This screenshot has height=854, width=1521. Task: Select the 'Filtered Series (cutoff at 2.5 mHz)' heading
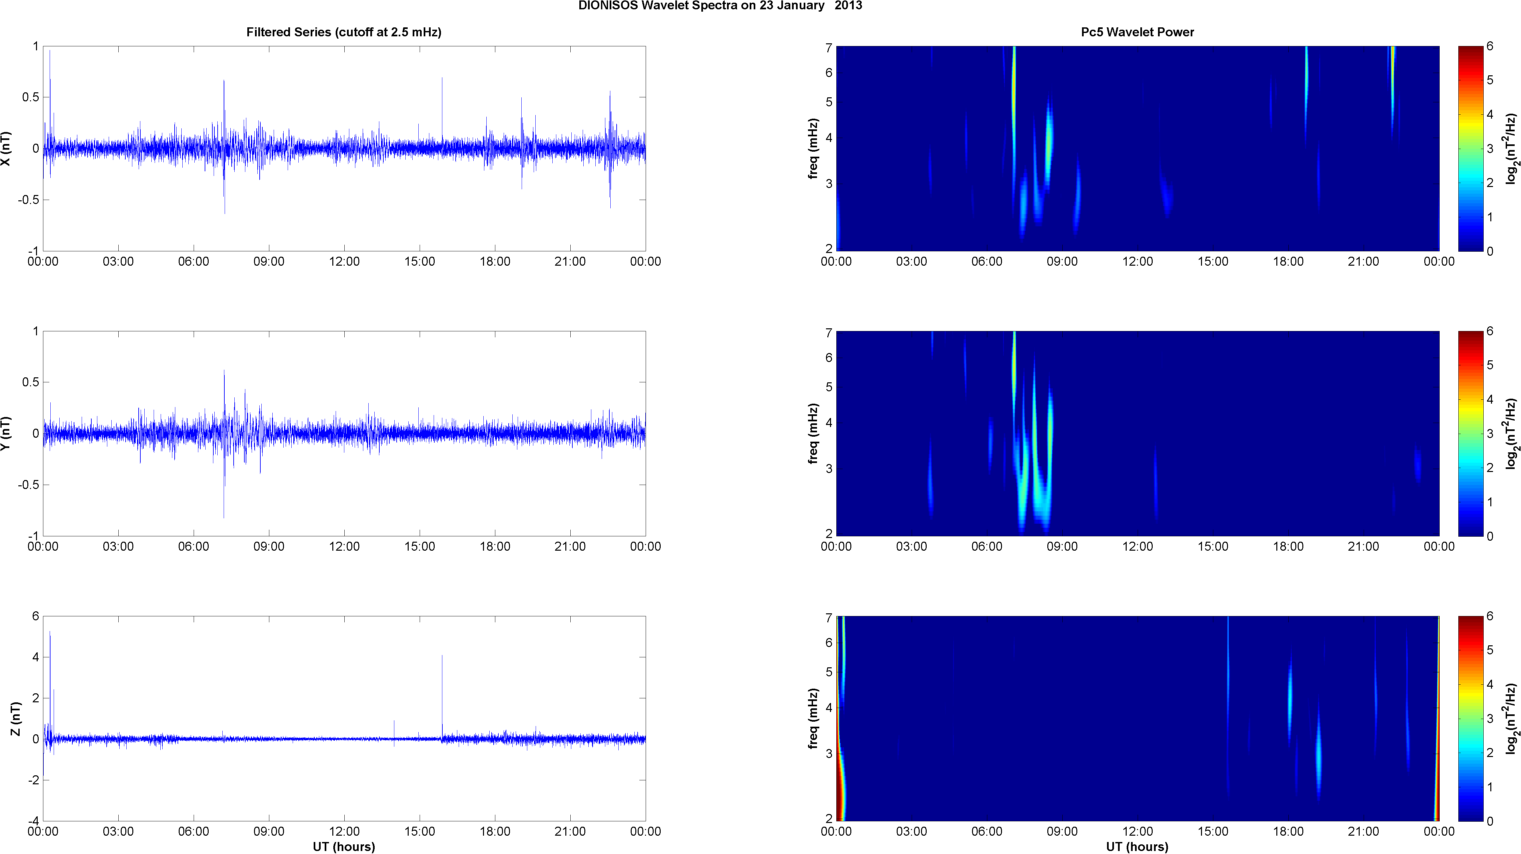pyautogui.click(x=344, y=32)
